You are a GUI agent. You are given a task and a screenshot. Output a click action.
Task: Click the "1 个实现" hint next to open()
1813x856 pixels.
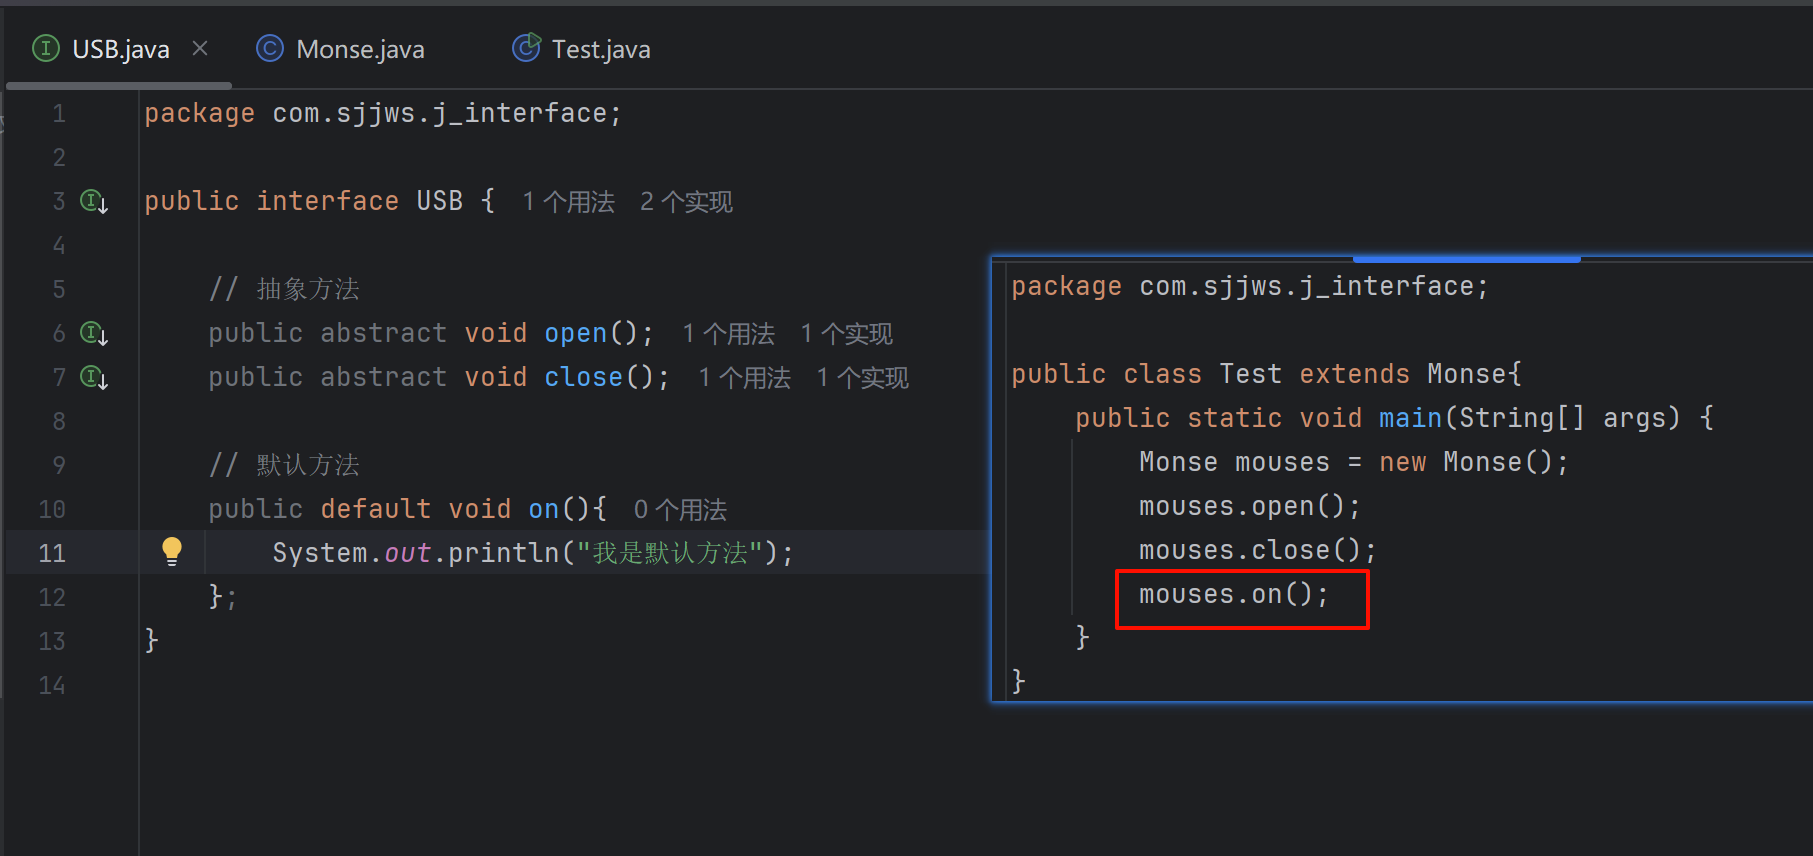coord(846,334)
